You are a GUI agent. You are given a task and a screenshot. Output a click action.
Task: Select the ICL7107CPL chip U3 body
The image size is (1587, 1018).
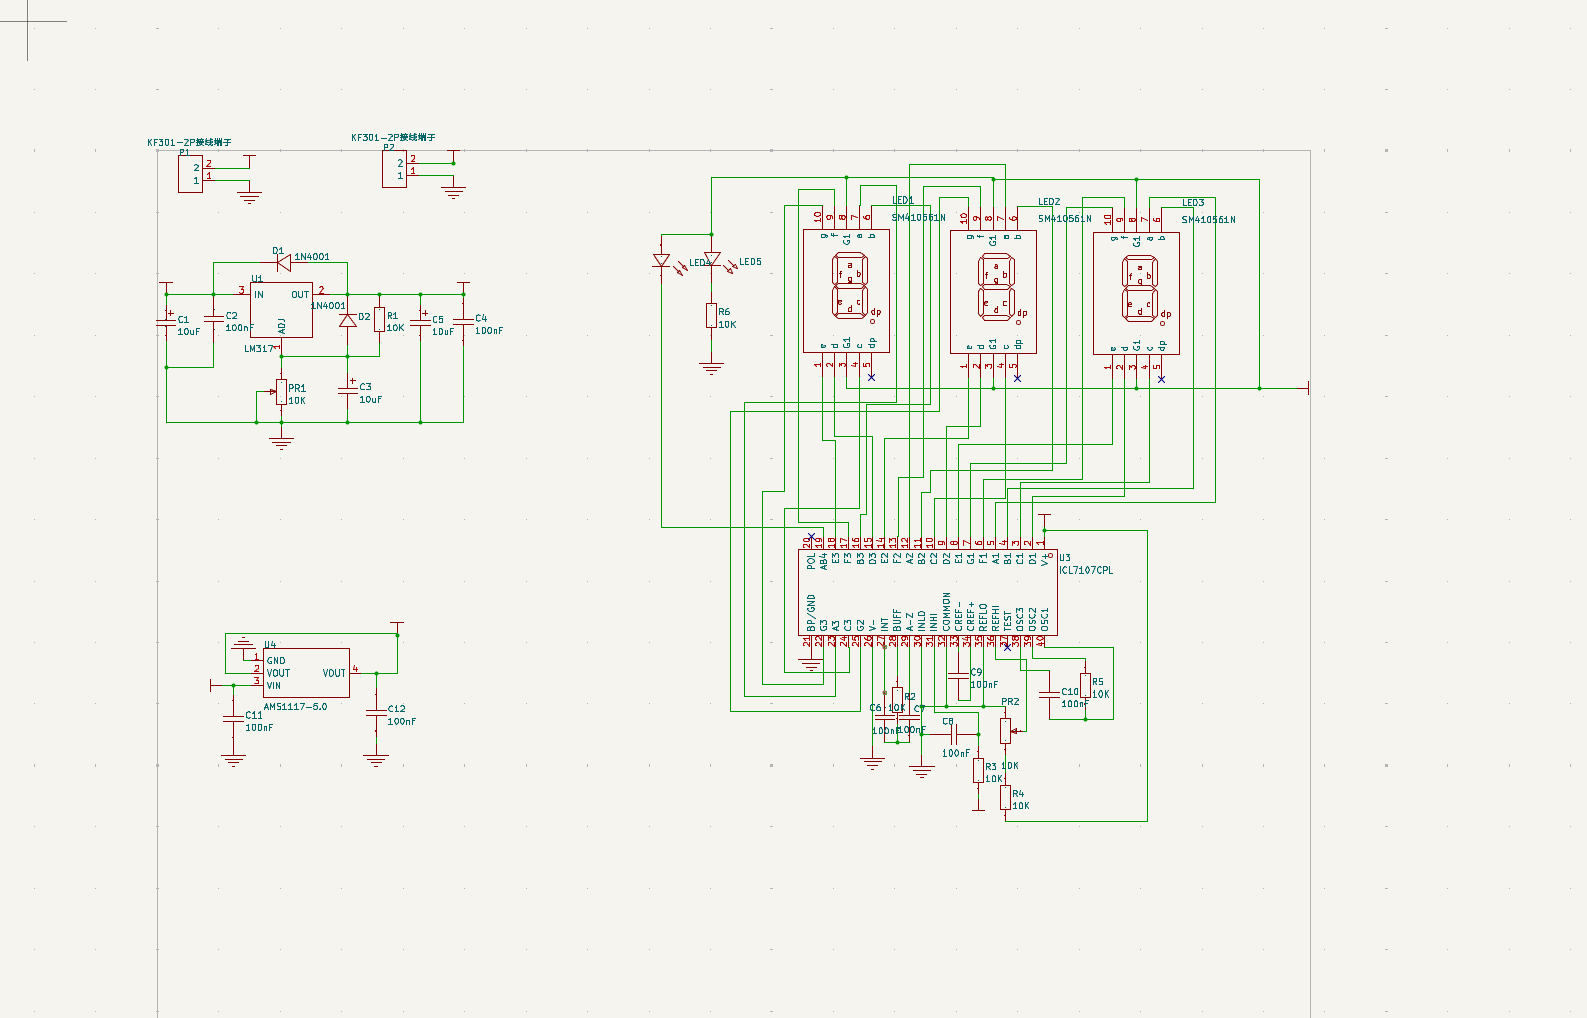click(x=927, y=592)
